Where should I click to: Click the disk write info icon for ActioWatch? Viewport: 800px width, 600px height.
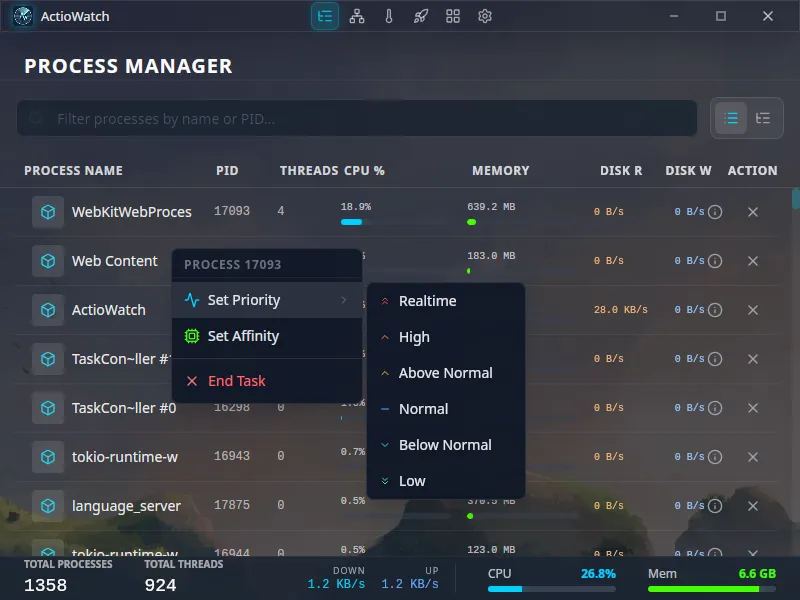[717, 310]
